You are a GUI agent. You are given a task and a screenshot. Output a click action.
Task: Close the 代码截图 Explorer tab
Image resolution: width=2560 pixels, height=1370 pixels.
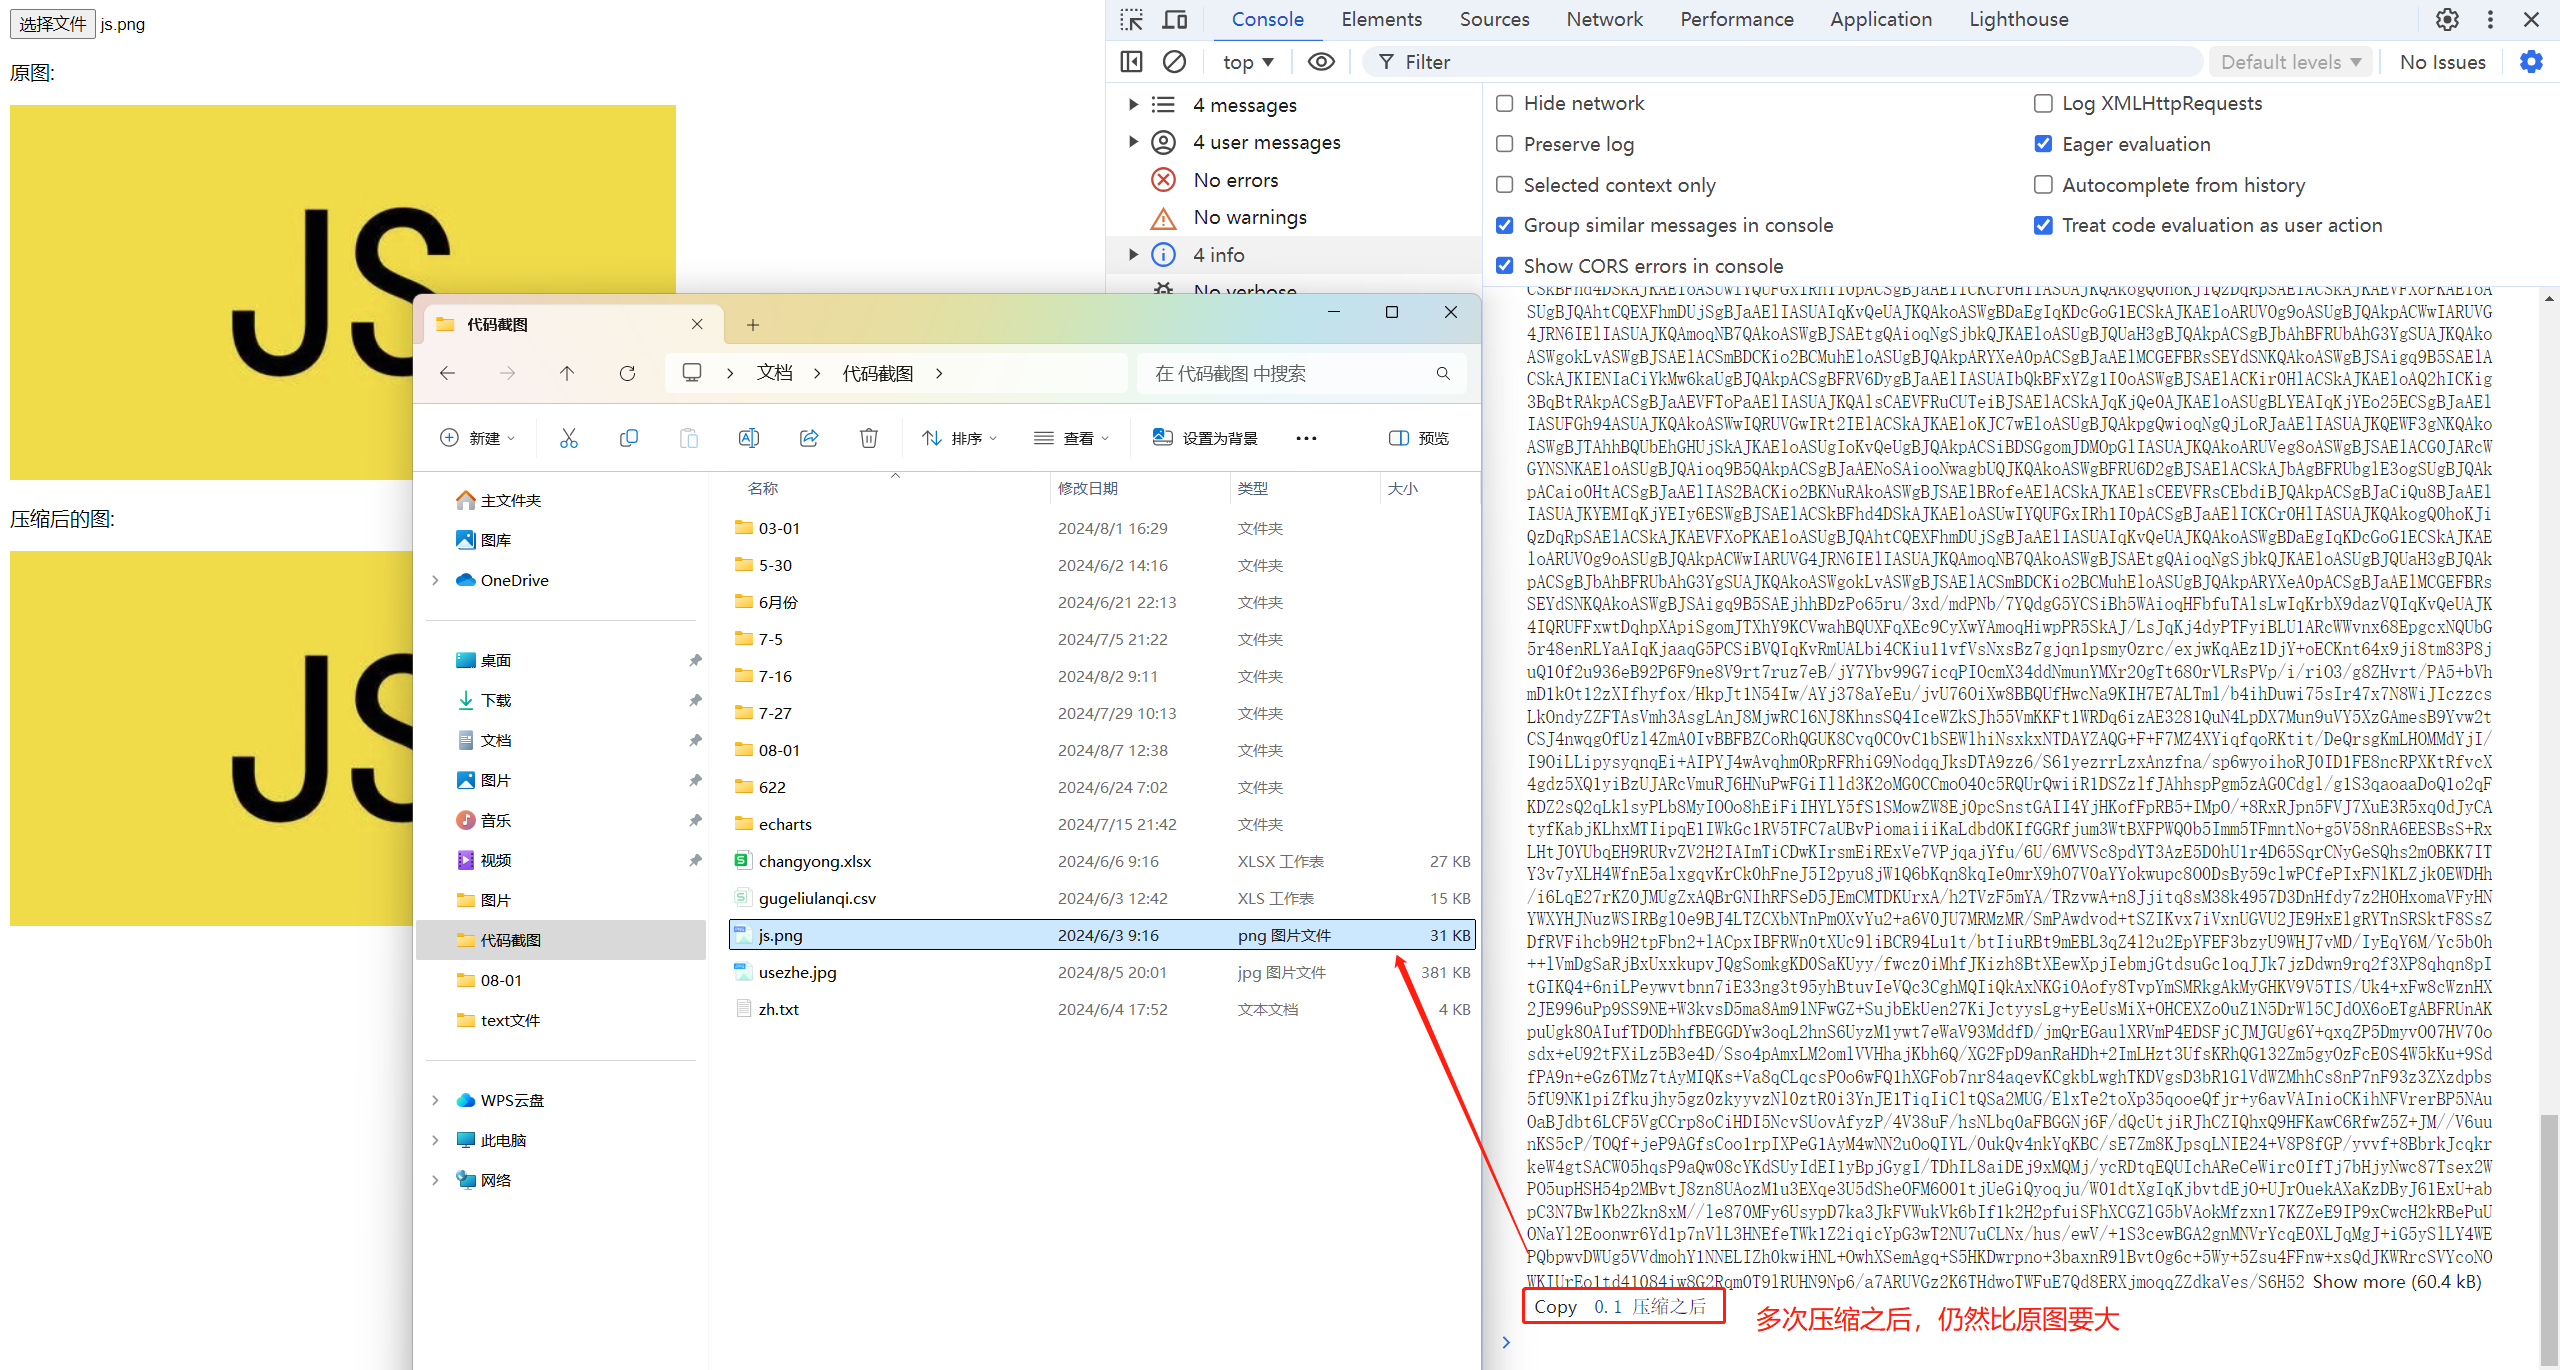pos(697,325)
